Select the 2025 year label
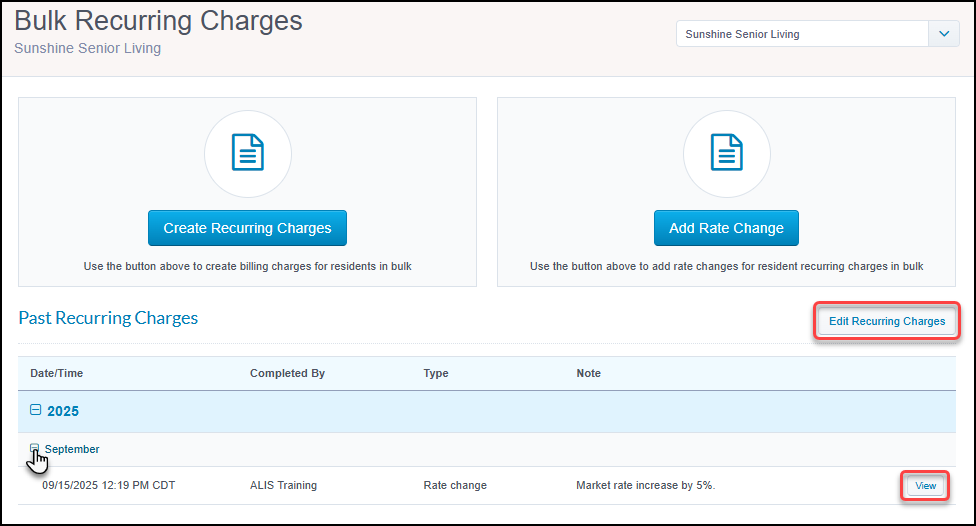The width and height of the screenshot is (976, 526). click(x=63, y=411)
